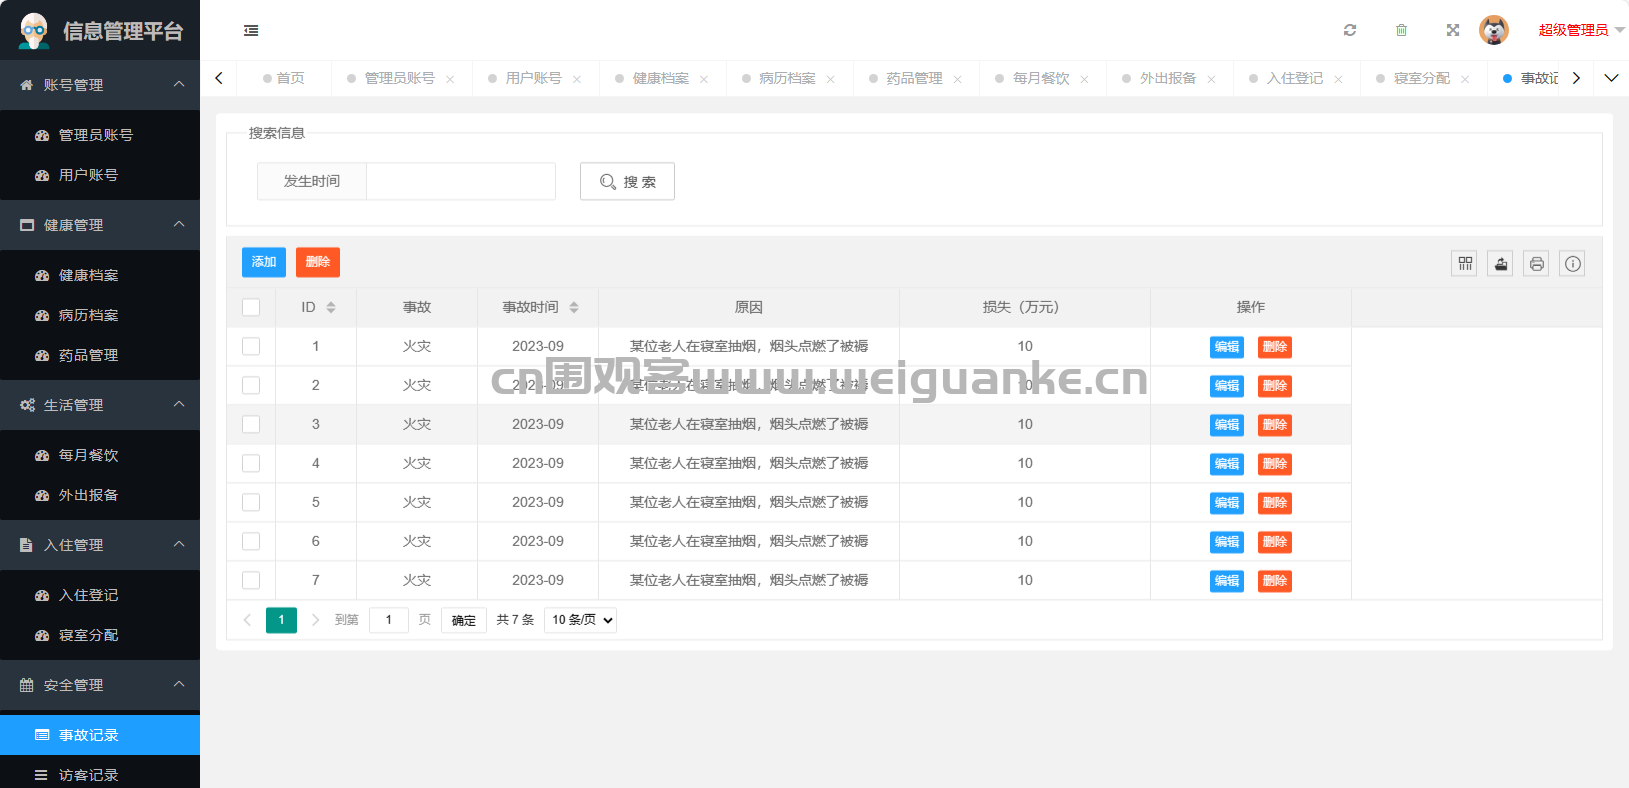
Task: Close the 外出报备 tab
Action: click(1211, 79)
